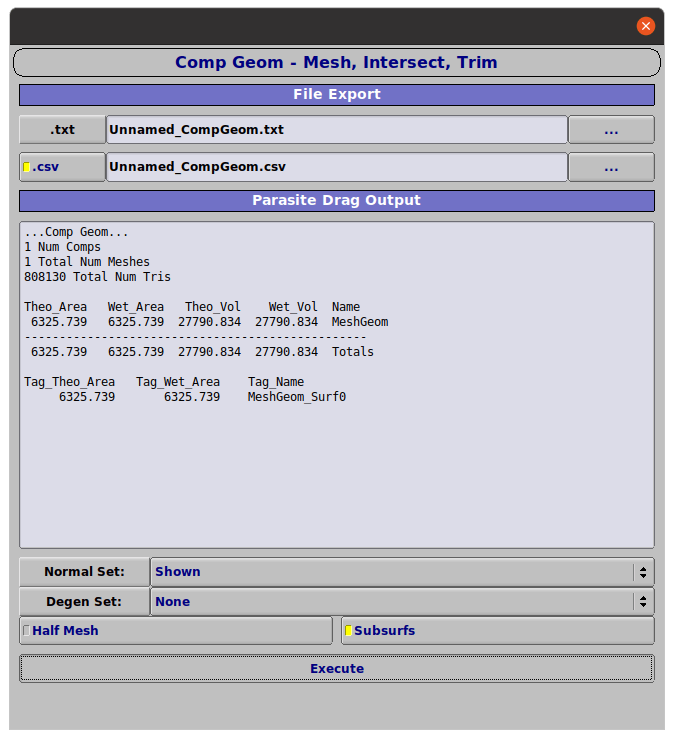Disable the Subsurfs option
Viewport: 674px width, 739px height.
coord(497,631)
